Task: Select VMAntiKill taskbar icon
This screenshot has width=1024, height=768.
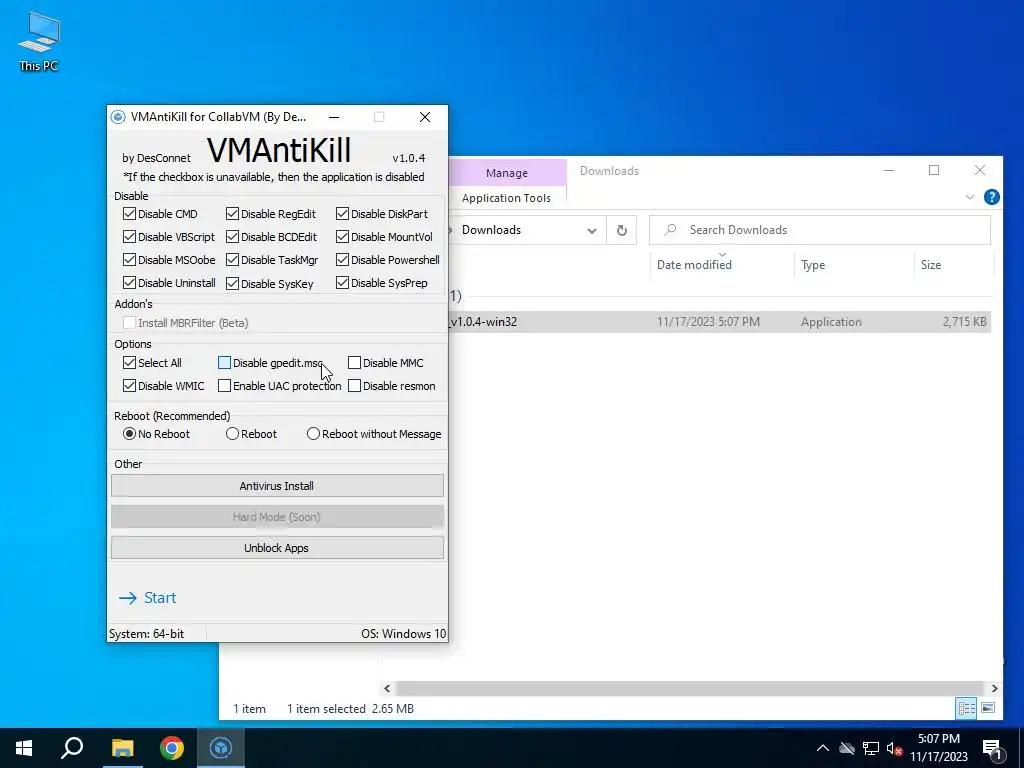Action: [221, 748]
